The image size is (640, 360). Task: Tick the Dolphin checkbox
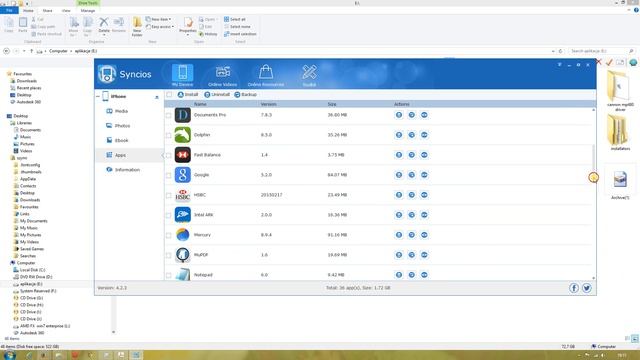[169, 136]
